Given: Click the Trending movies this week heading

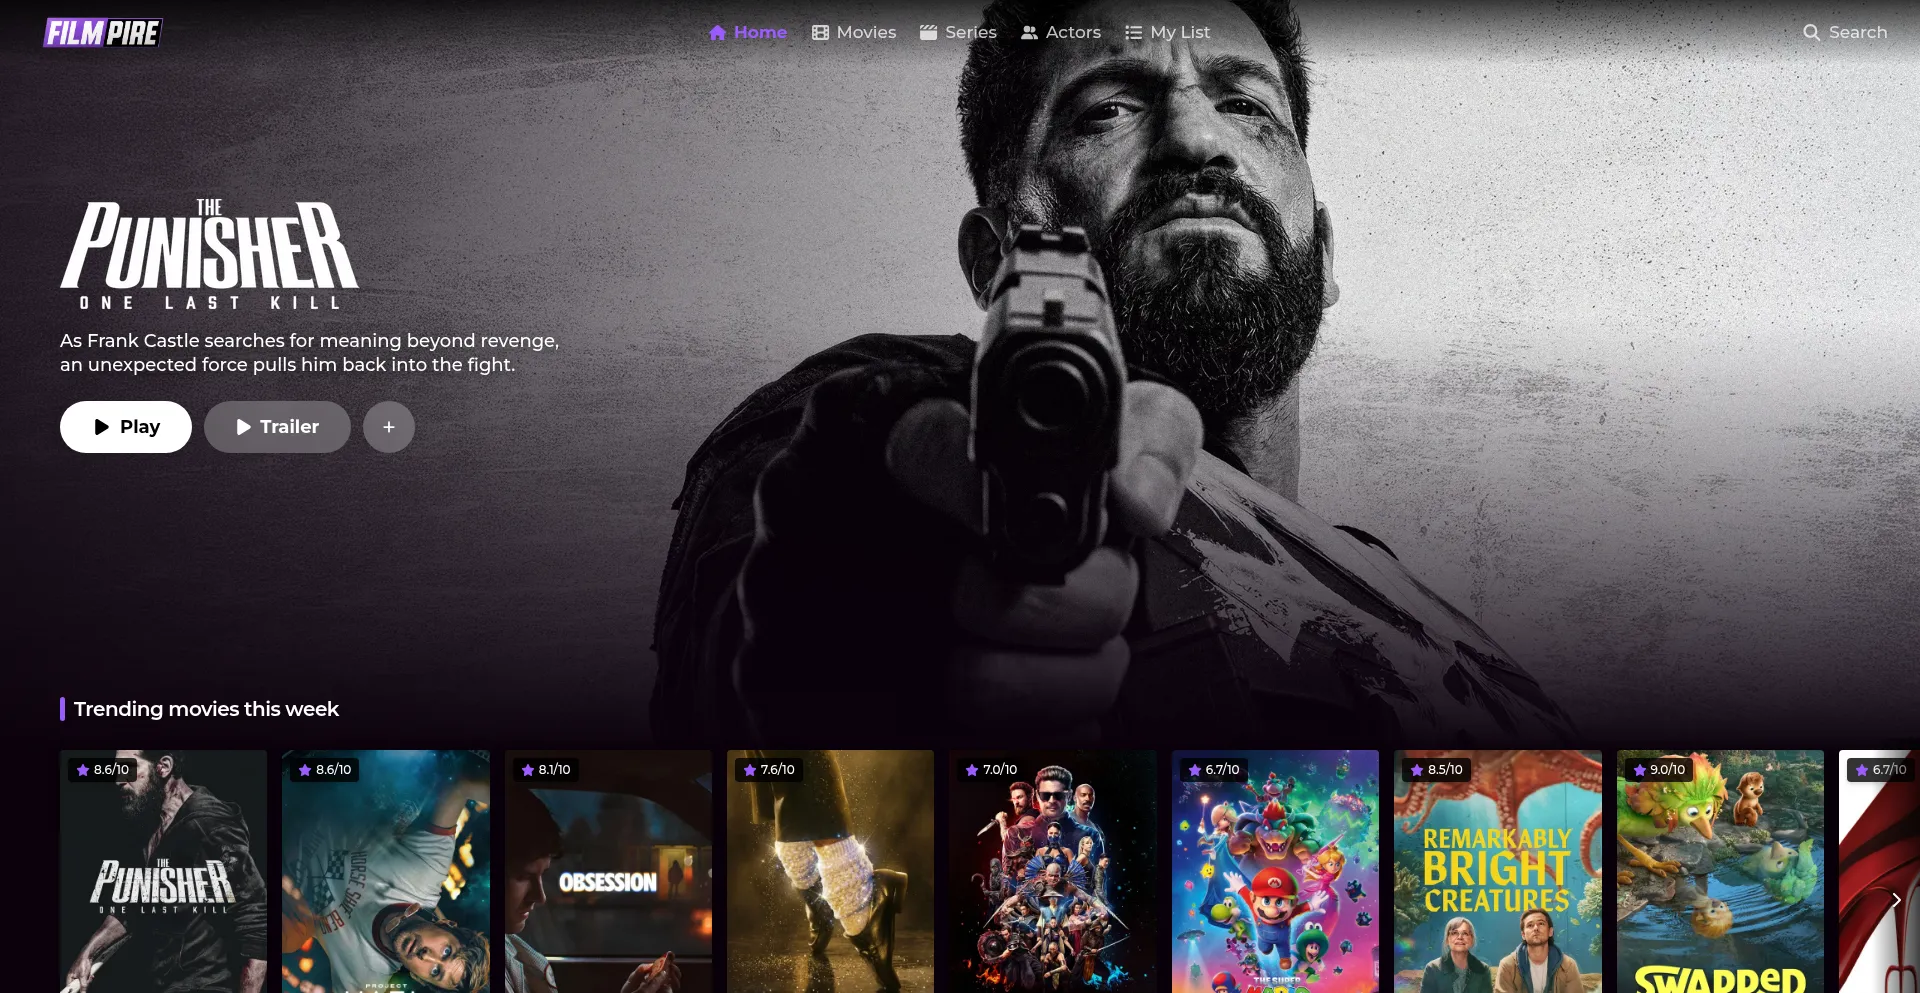Looking at the screenshot, I should tap(206, 709).
